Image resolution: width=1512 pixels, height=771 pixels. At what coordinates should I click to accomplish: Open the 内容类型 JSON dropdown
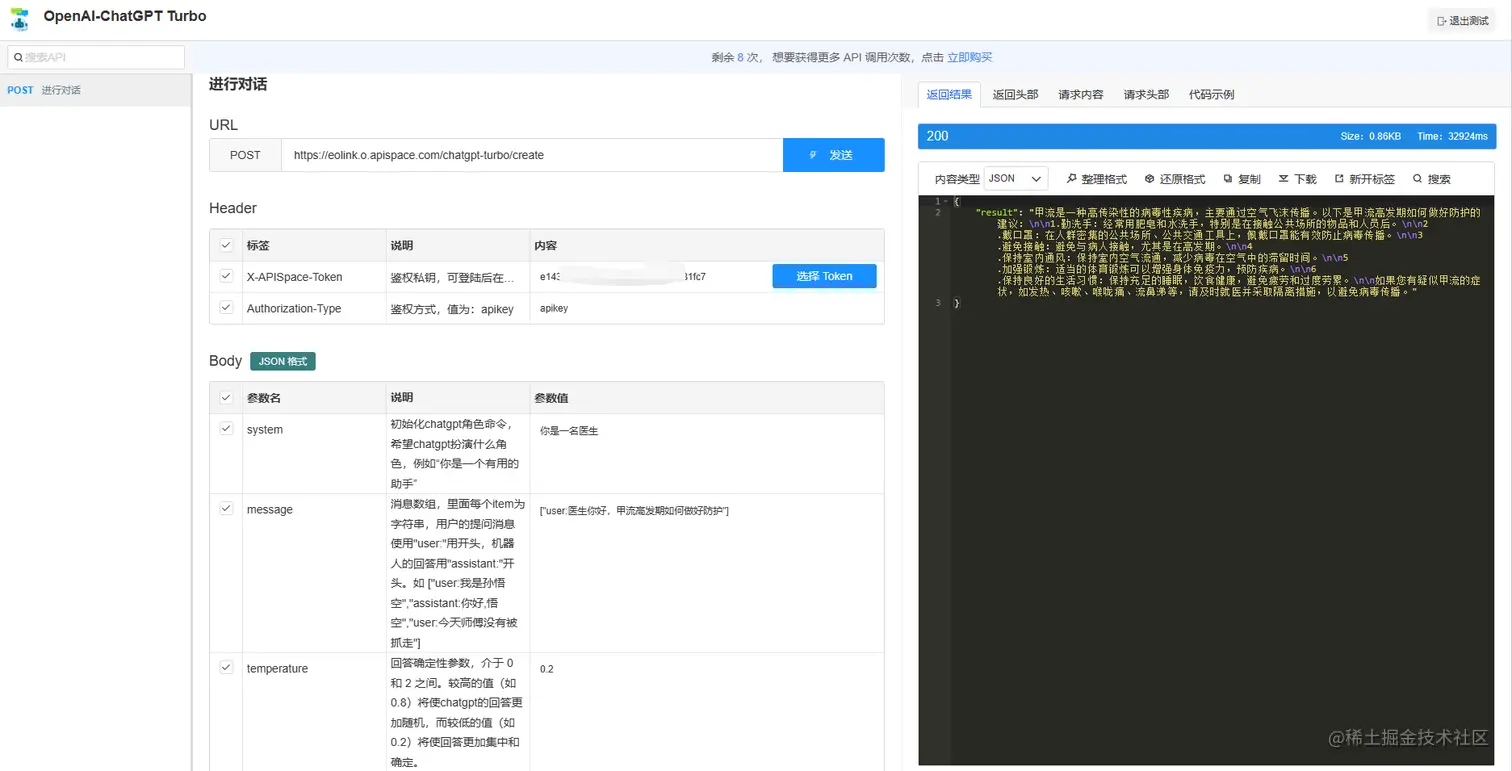click(x=1015, y=179)
